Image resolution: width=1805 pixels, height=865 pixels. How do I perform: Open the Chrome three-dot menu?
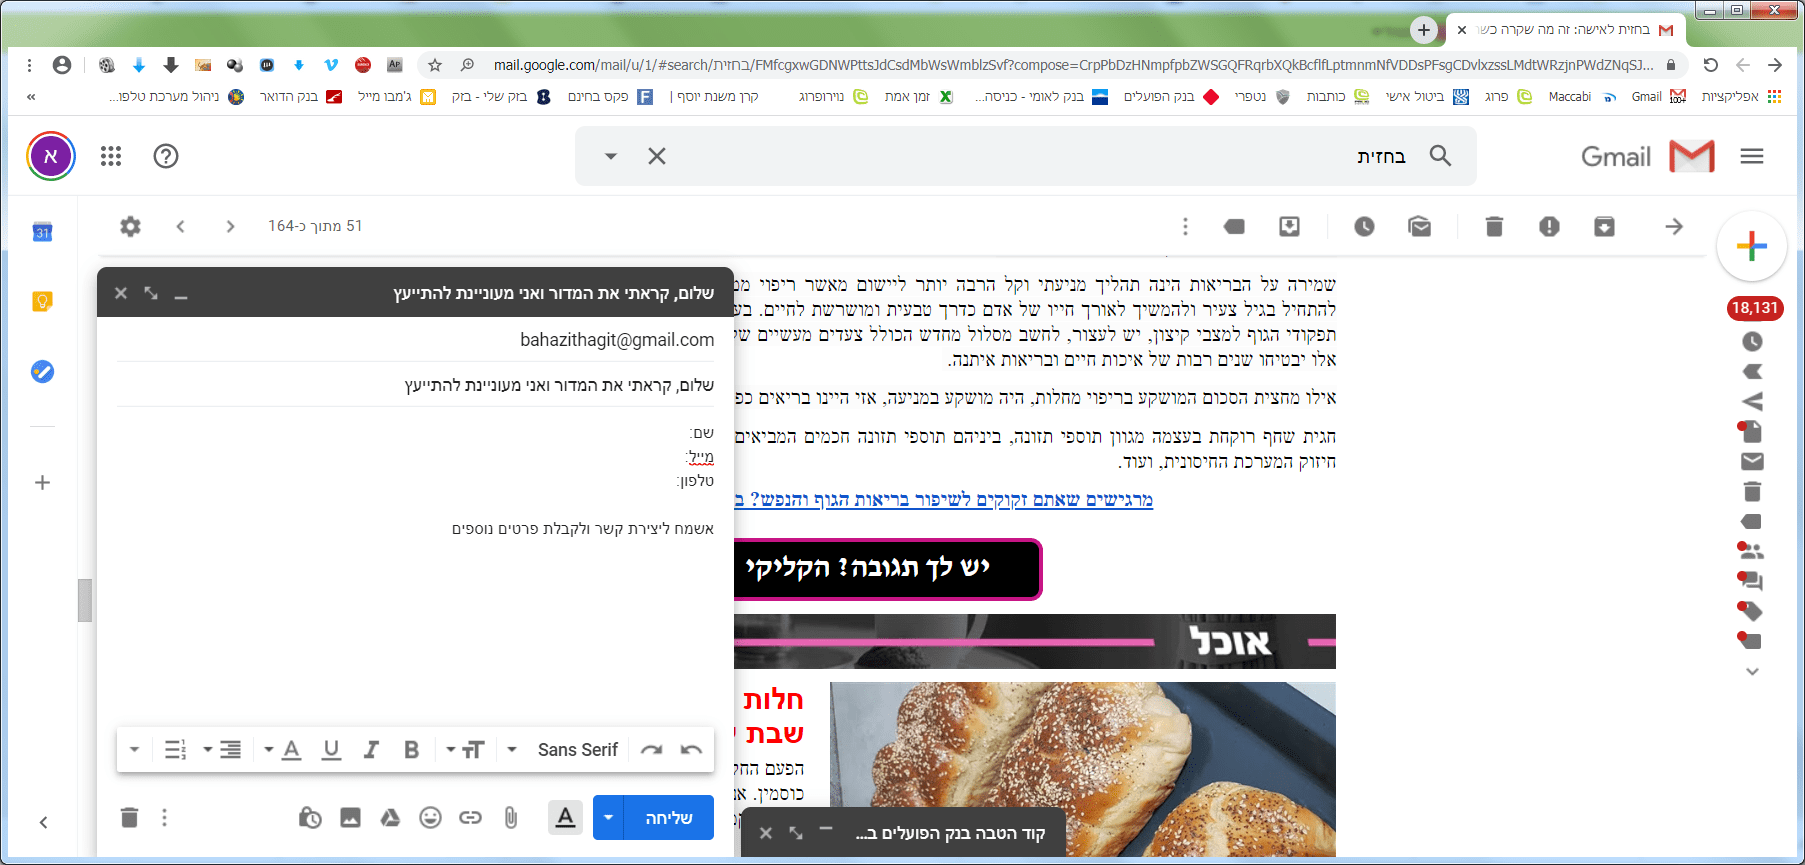click(x=29, y=65)
